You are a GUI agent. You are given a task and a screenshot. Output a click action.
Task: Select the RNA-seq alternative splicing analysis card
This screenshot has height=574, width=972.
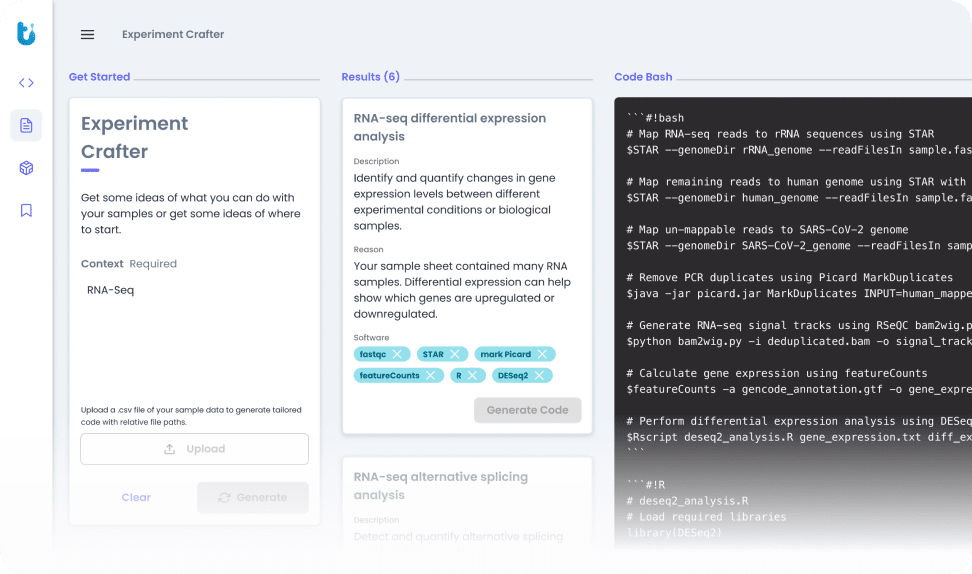467,500
